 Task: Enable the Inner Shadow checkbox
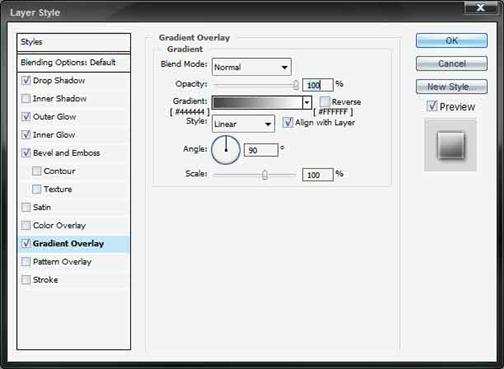point(26,99)
